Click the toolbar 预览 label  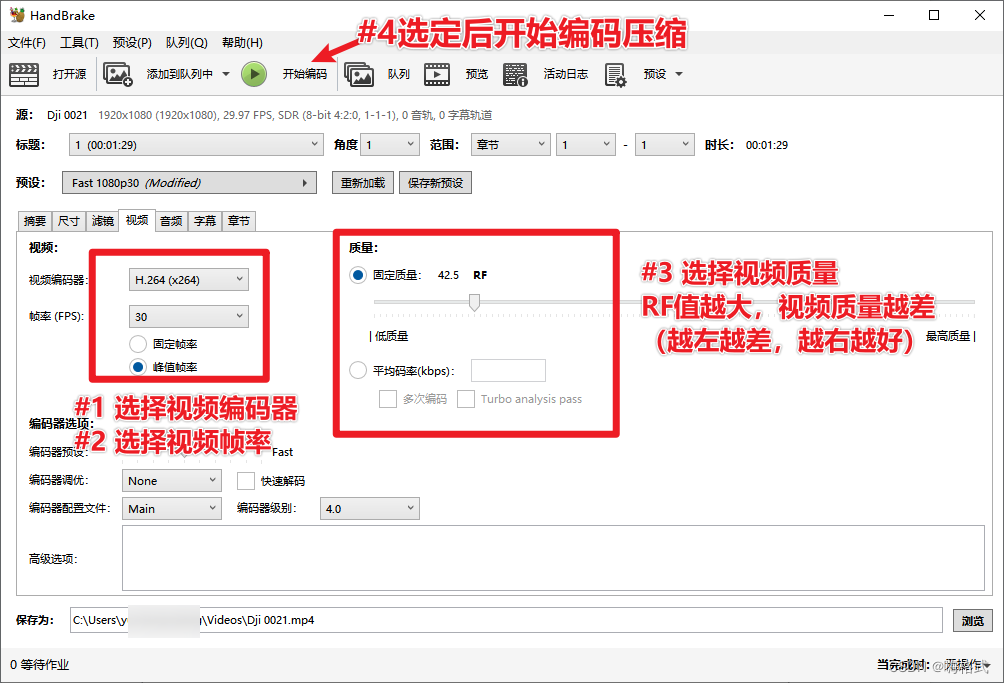[x=476, y=74]
